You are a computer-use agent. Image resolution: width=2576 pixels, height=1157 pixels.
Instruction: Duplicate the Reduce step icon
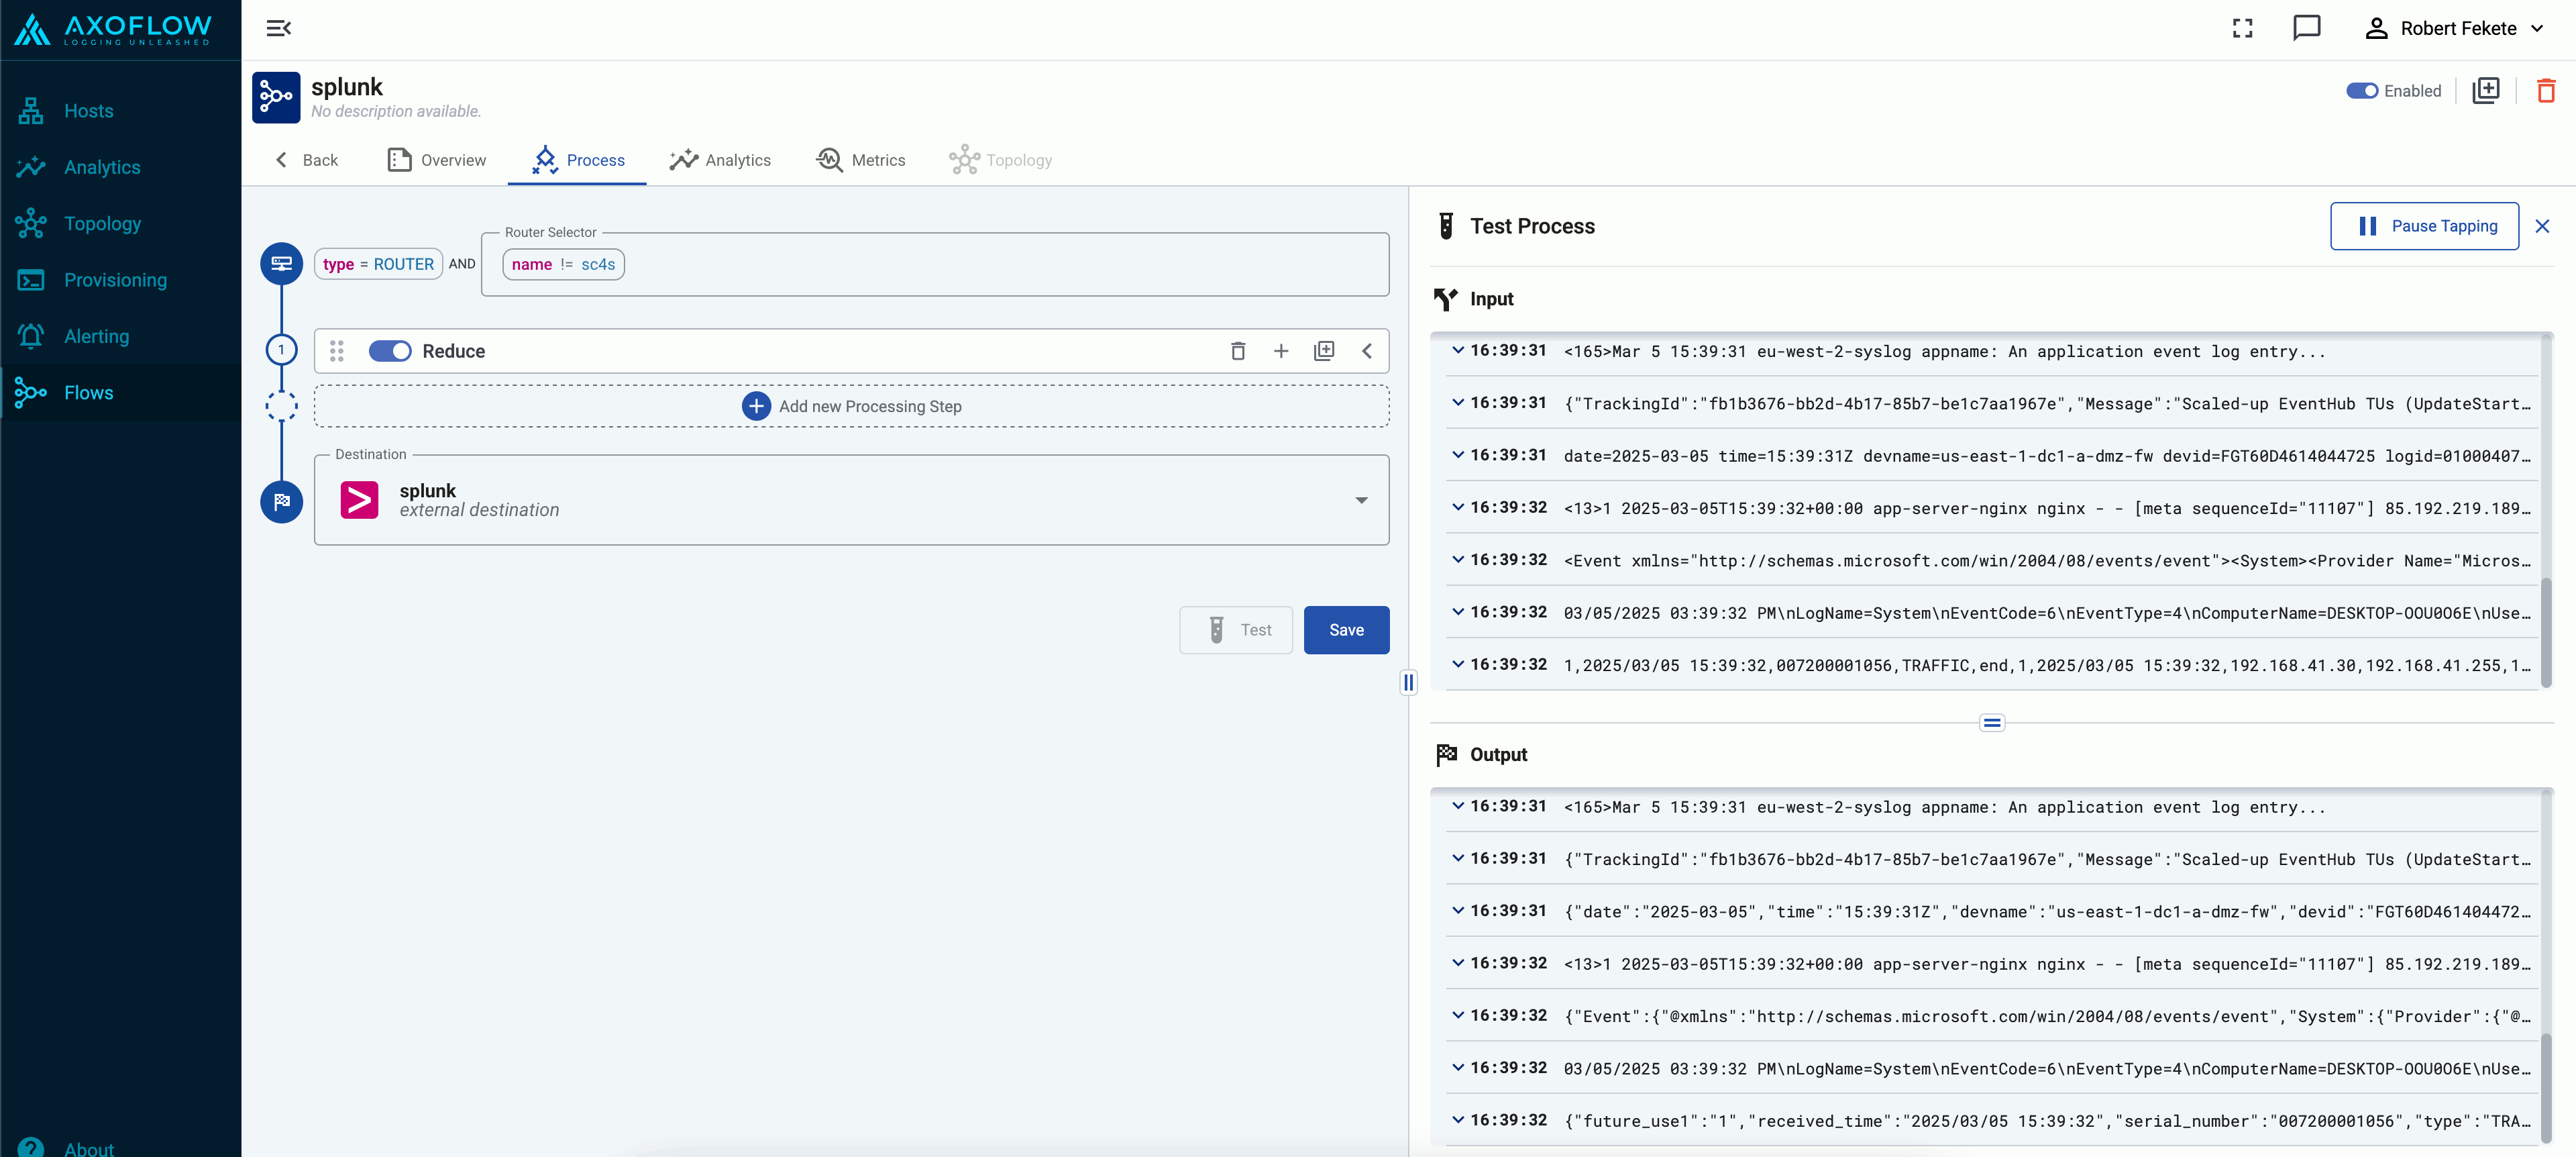tap(1323, 351)
